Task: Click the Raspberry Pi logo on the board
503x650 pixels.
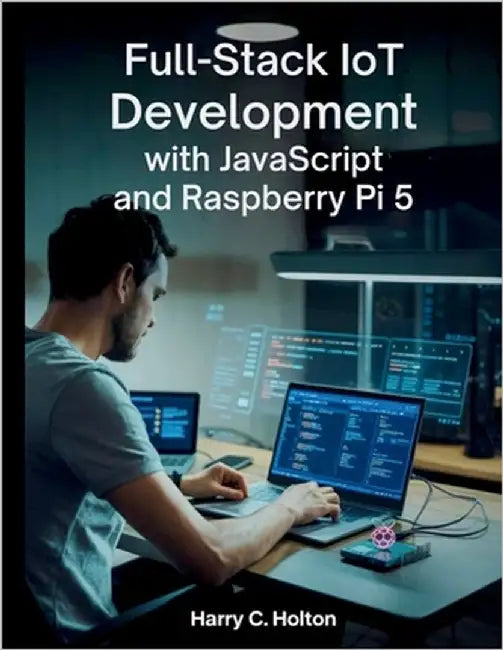Action: [383, 537]
